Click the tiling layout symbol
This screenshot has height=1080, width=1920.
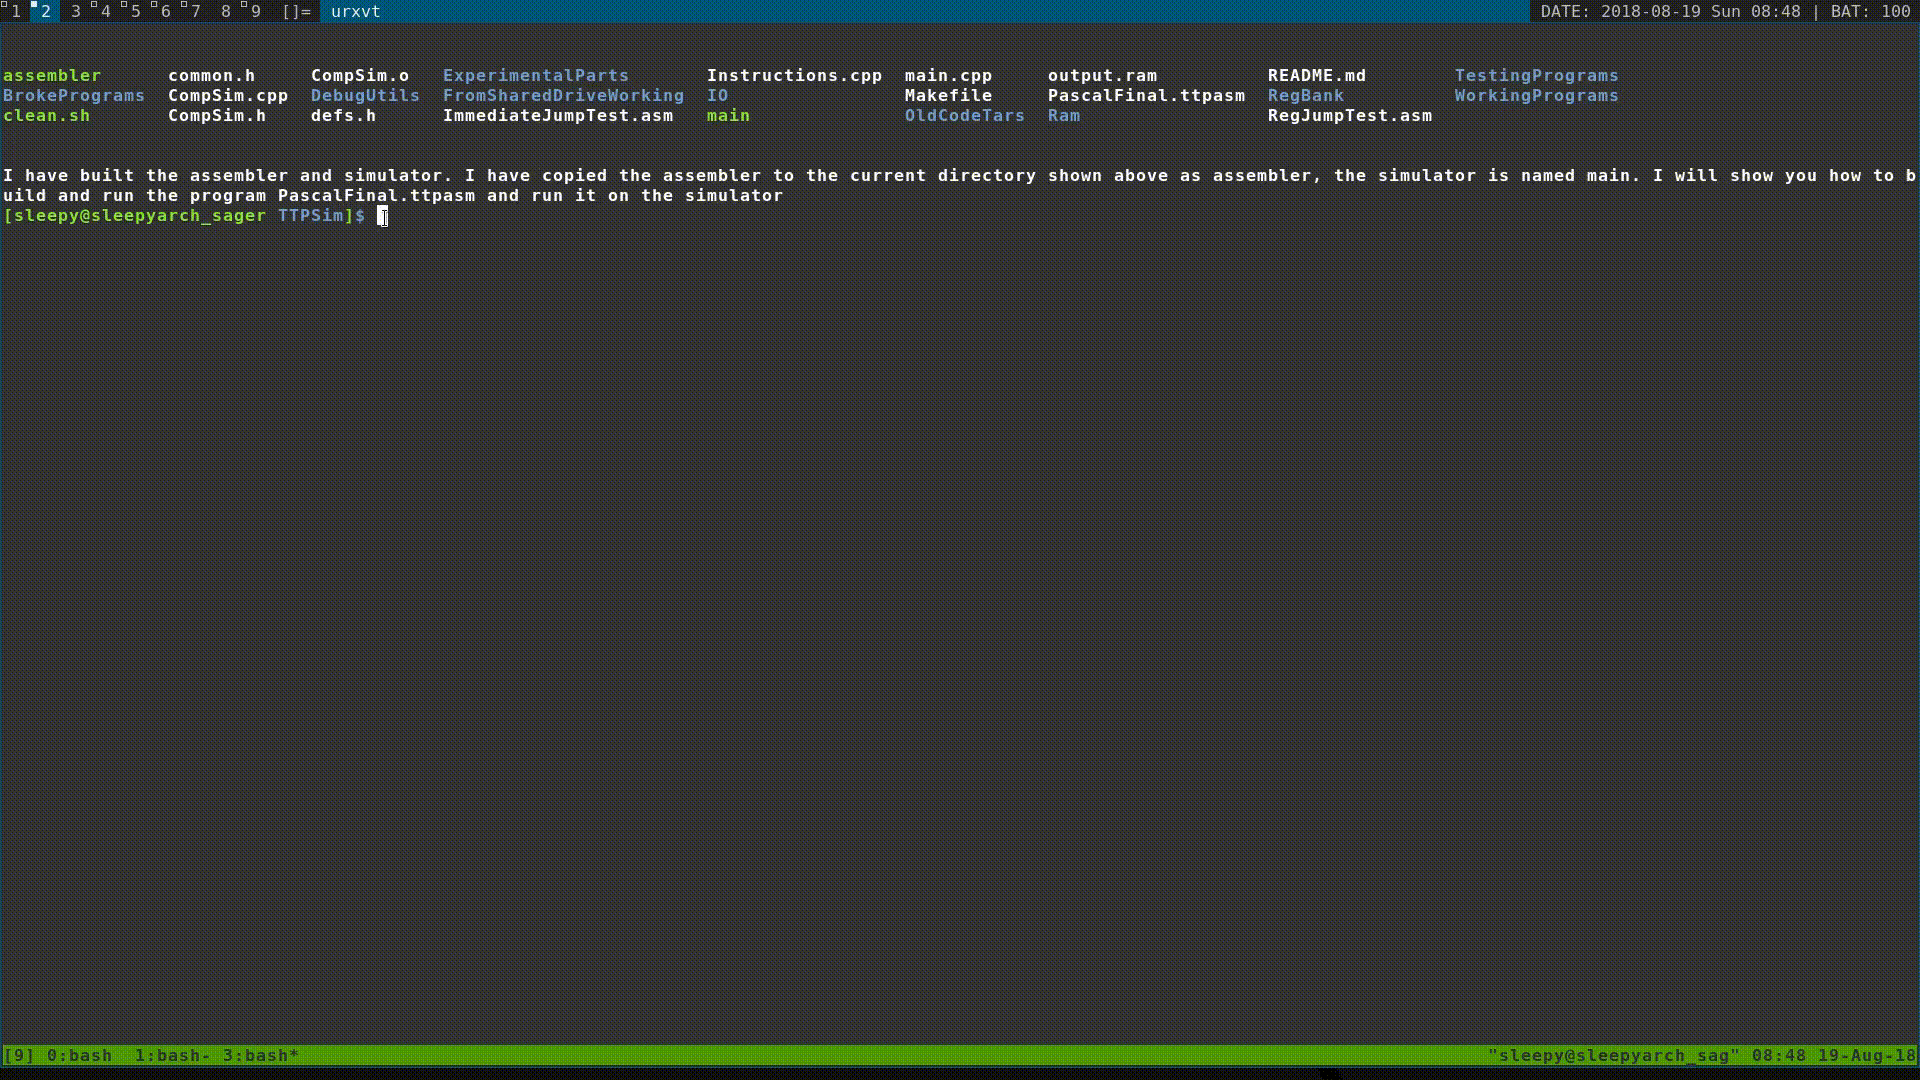click(296, 11)
